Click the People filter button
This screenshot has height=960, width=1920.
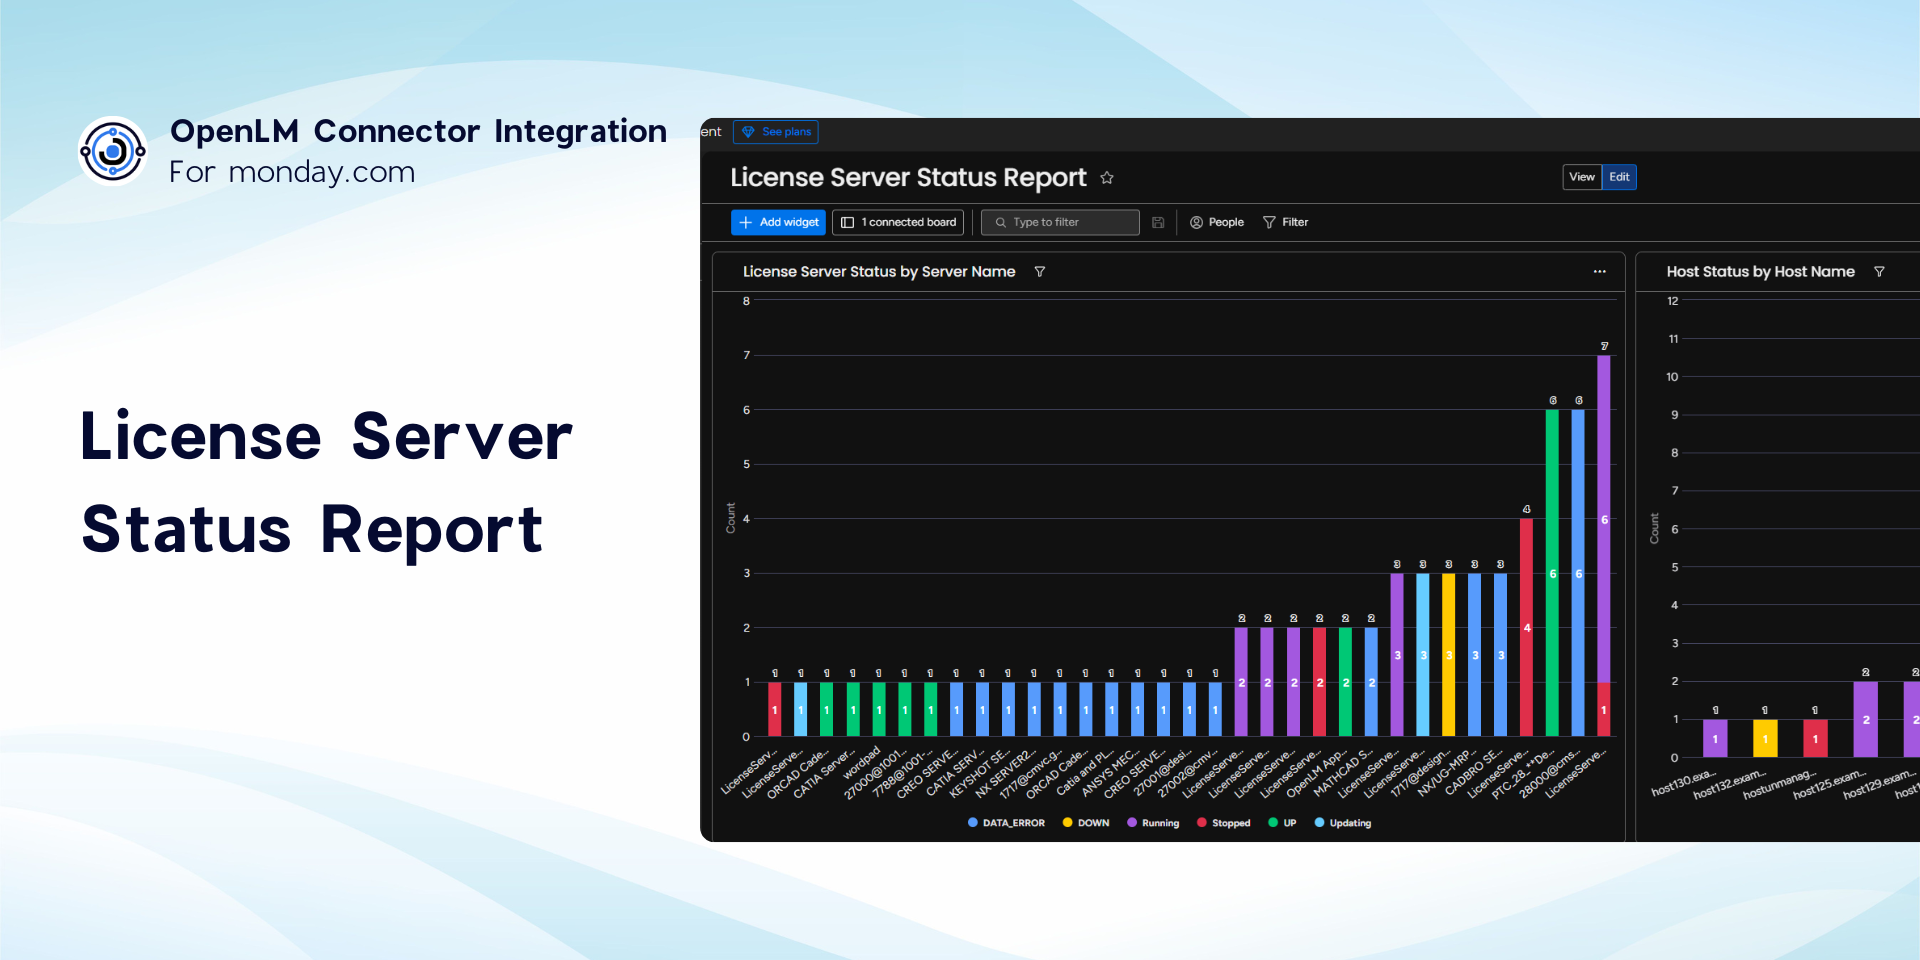[x=1217, y=222]
